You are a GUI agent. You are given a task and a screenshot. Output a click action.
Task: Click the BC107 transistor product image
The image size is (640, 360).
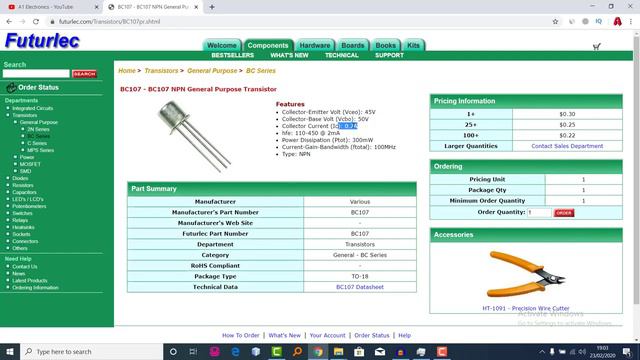(195, 137)
